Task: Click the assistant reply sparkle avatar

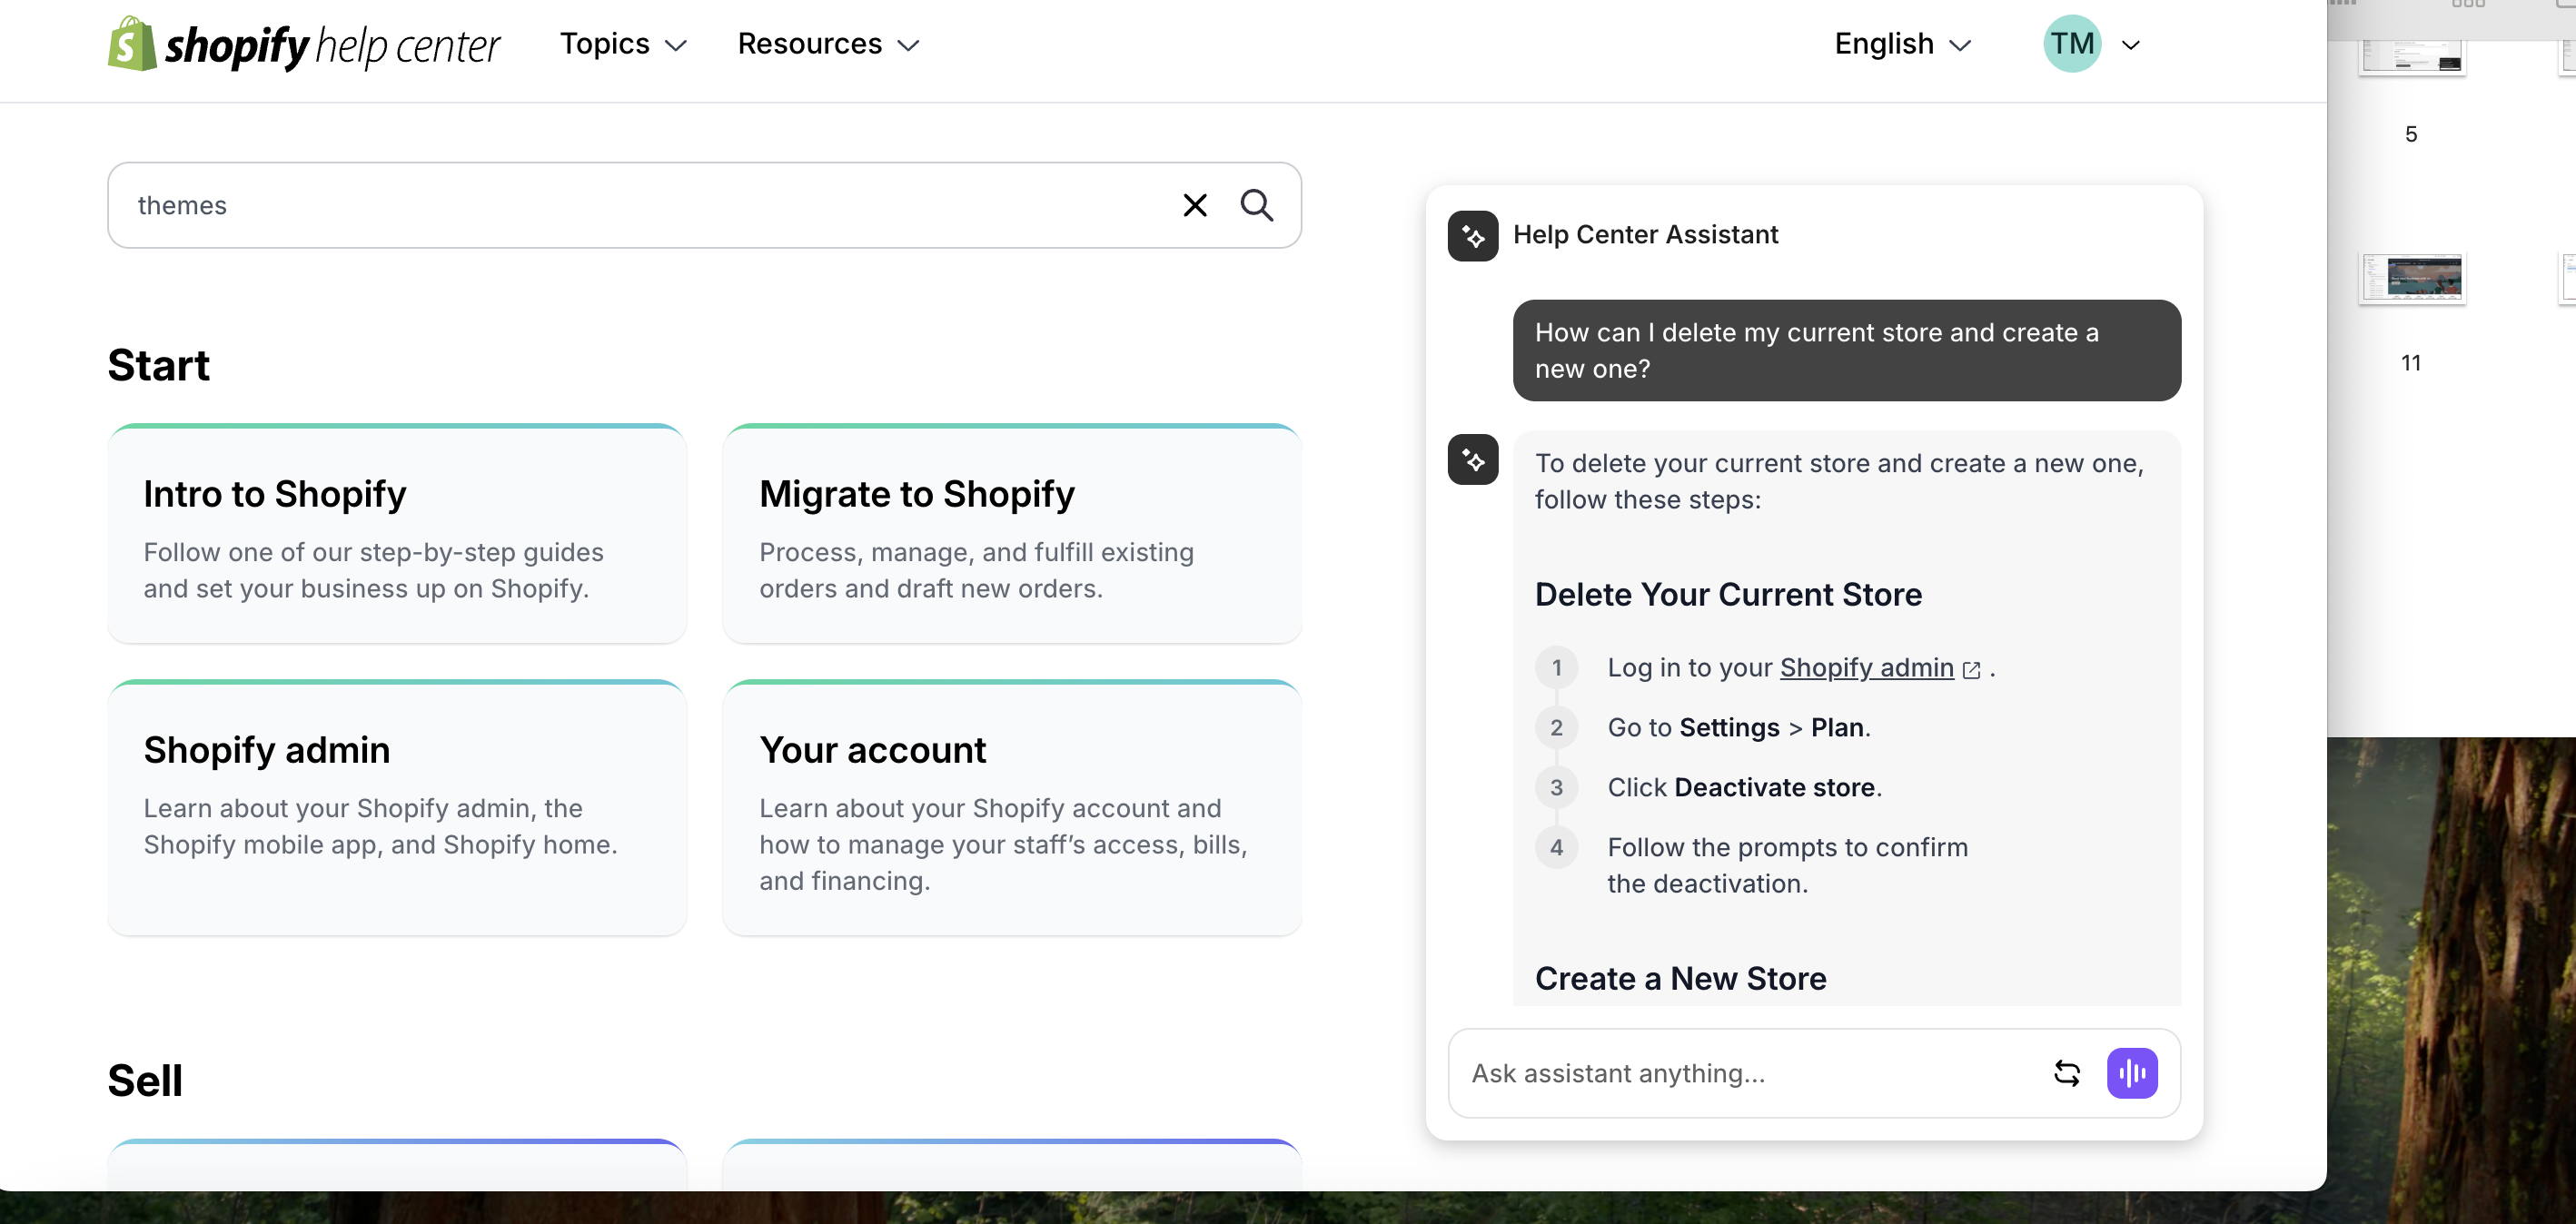Action: click(1473, 460)
